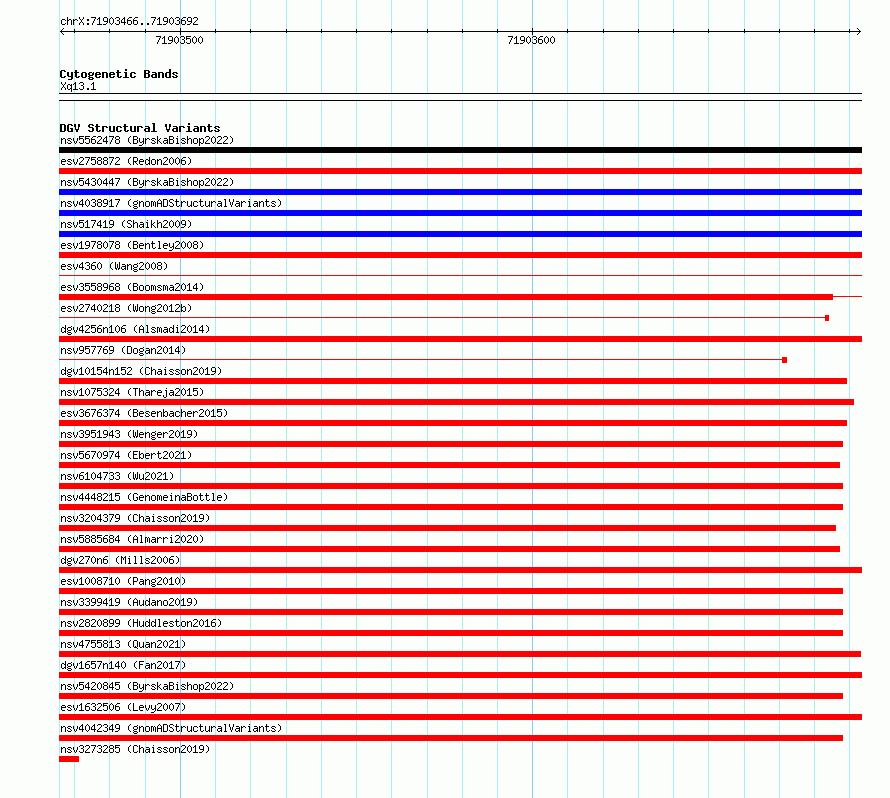
Task: Click the small red end block of esv2740218
Action: pyautogui.click(x=827, y=318)
